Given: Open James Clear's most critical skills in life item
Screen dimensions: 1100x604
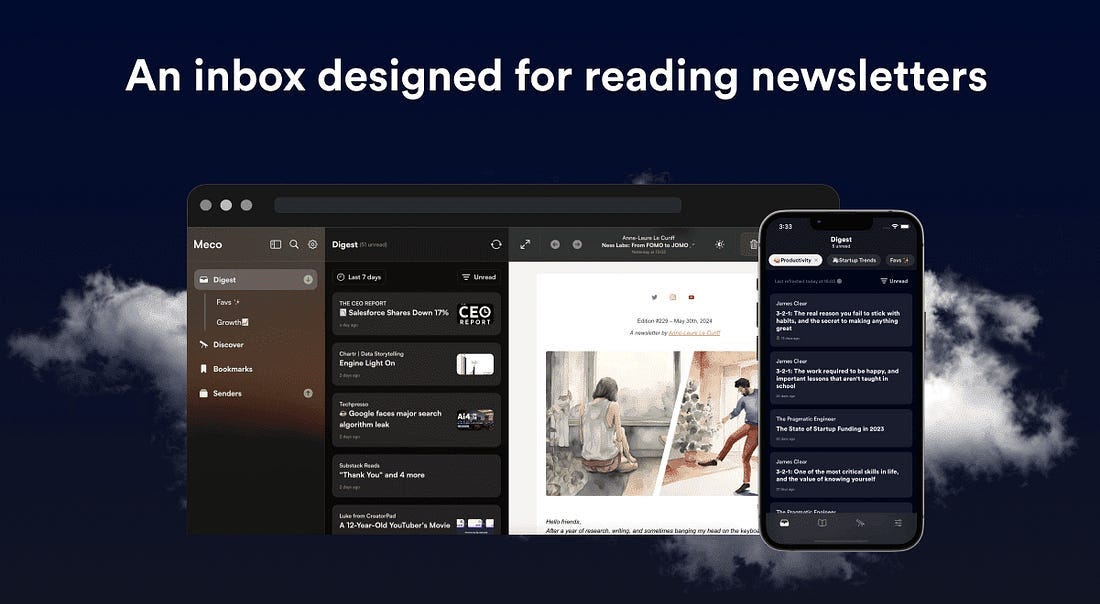Looking at the screenshot, I should tap(841, 475).
